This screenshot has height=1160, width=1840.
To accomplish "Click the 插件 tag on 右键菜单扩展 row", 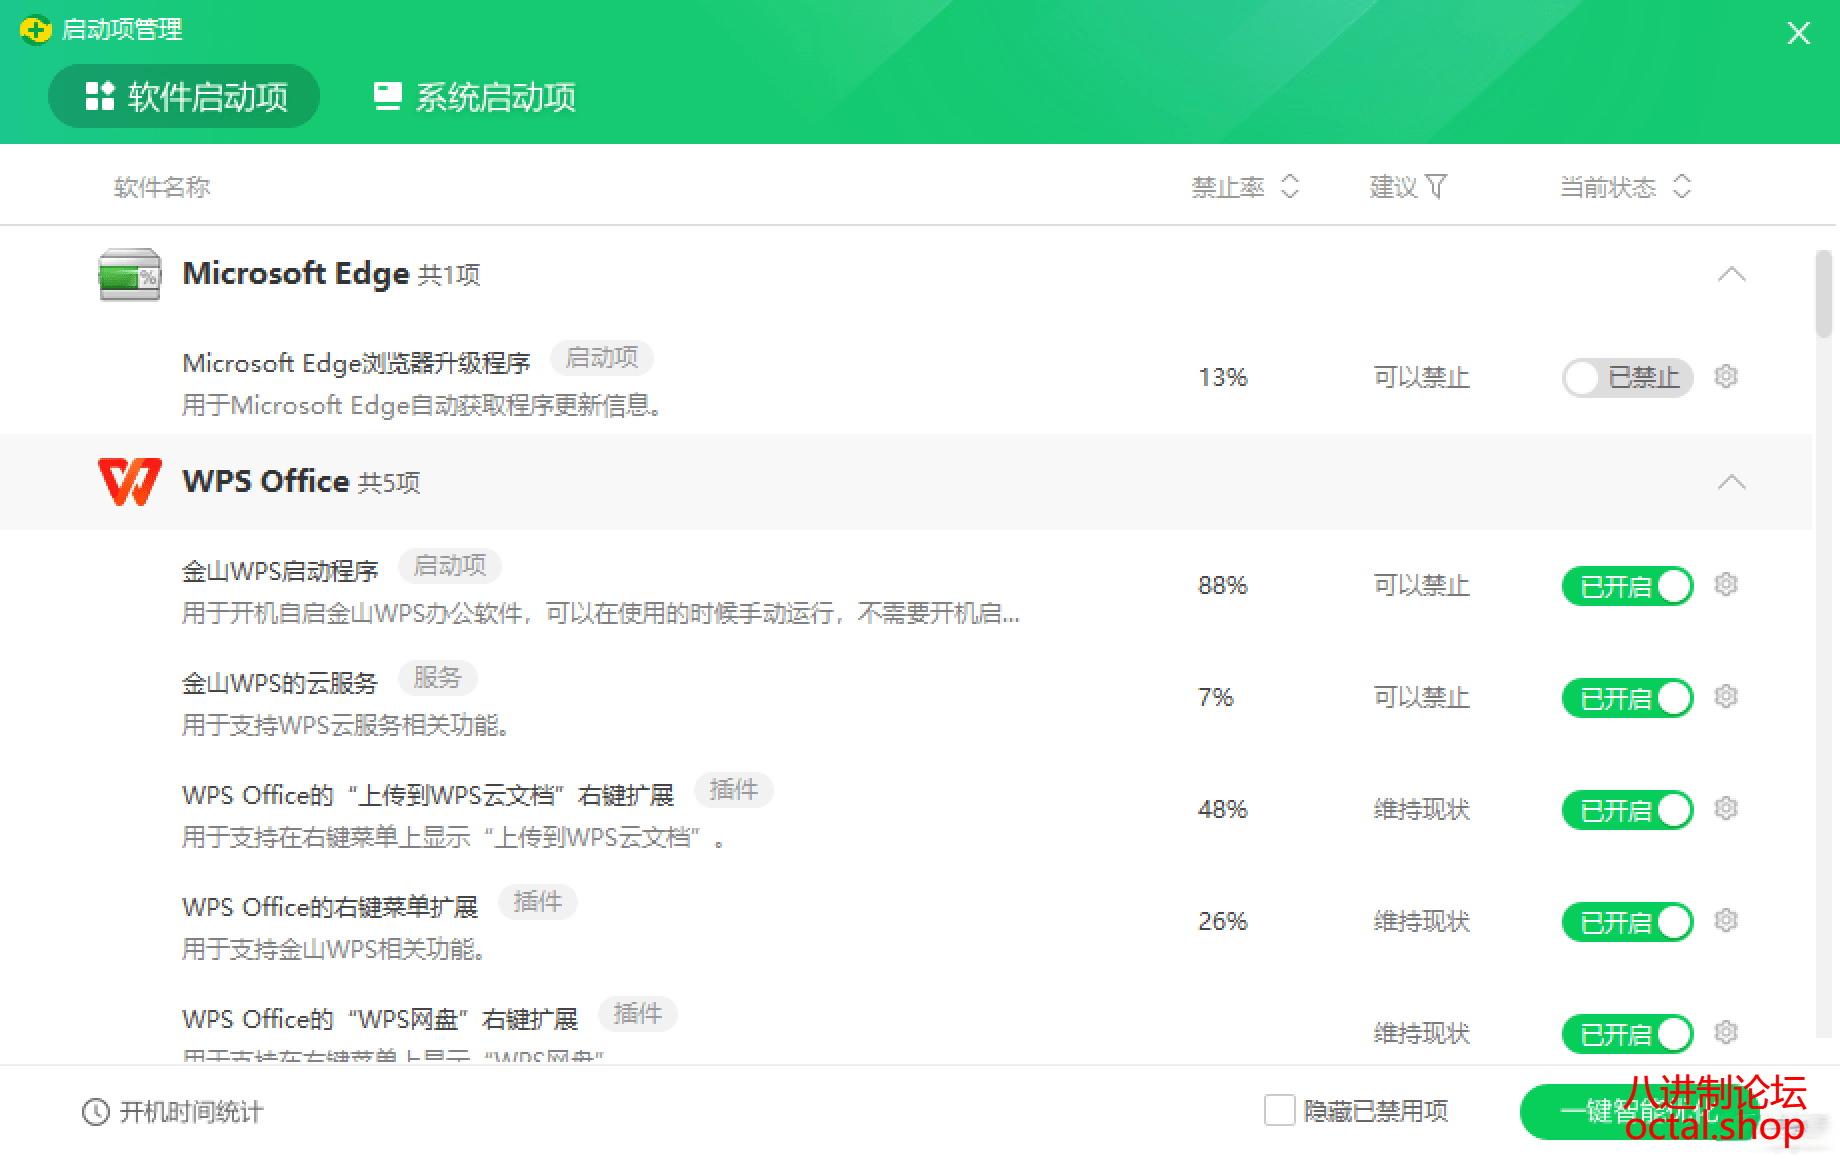I will tap(538, 902).
